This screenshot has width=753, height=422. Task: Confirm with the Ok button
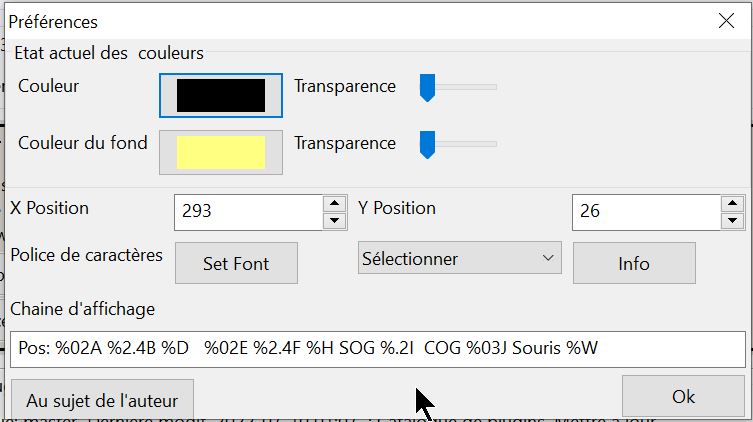683,397
